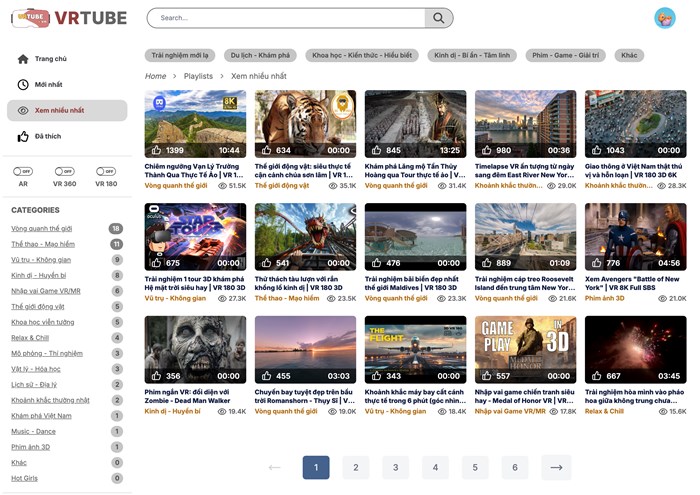The image size is (700, 495).
Task: Open the zombie Dead Man Walker thumbnail
Action: [x=195, y=350]
